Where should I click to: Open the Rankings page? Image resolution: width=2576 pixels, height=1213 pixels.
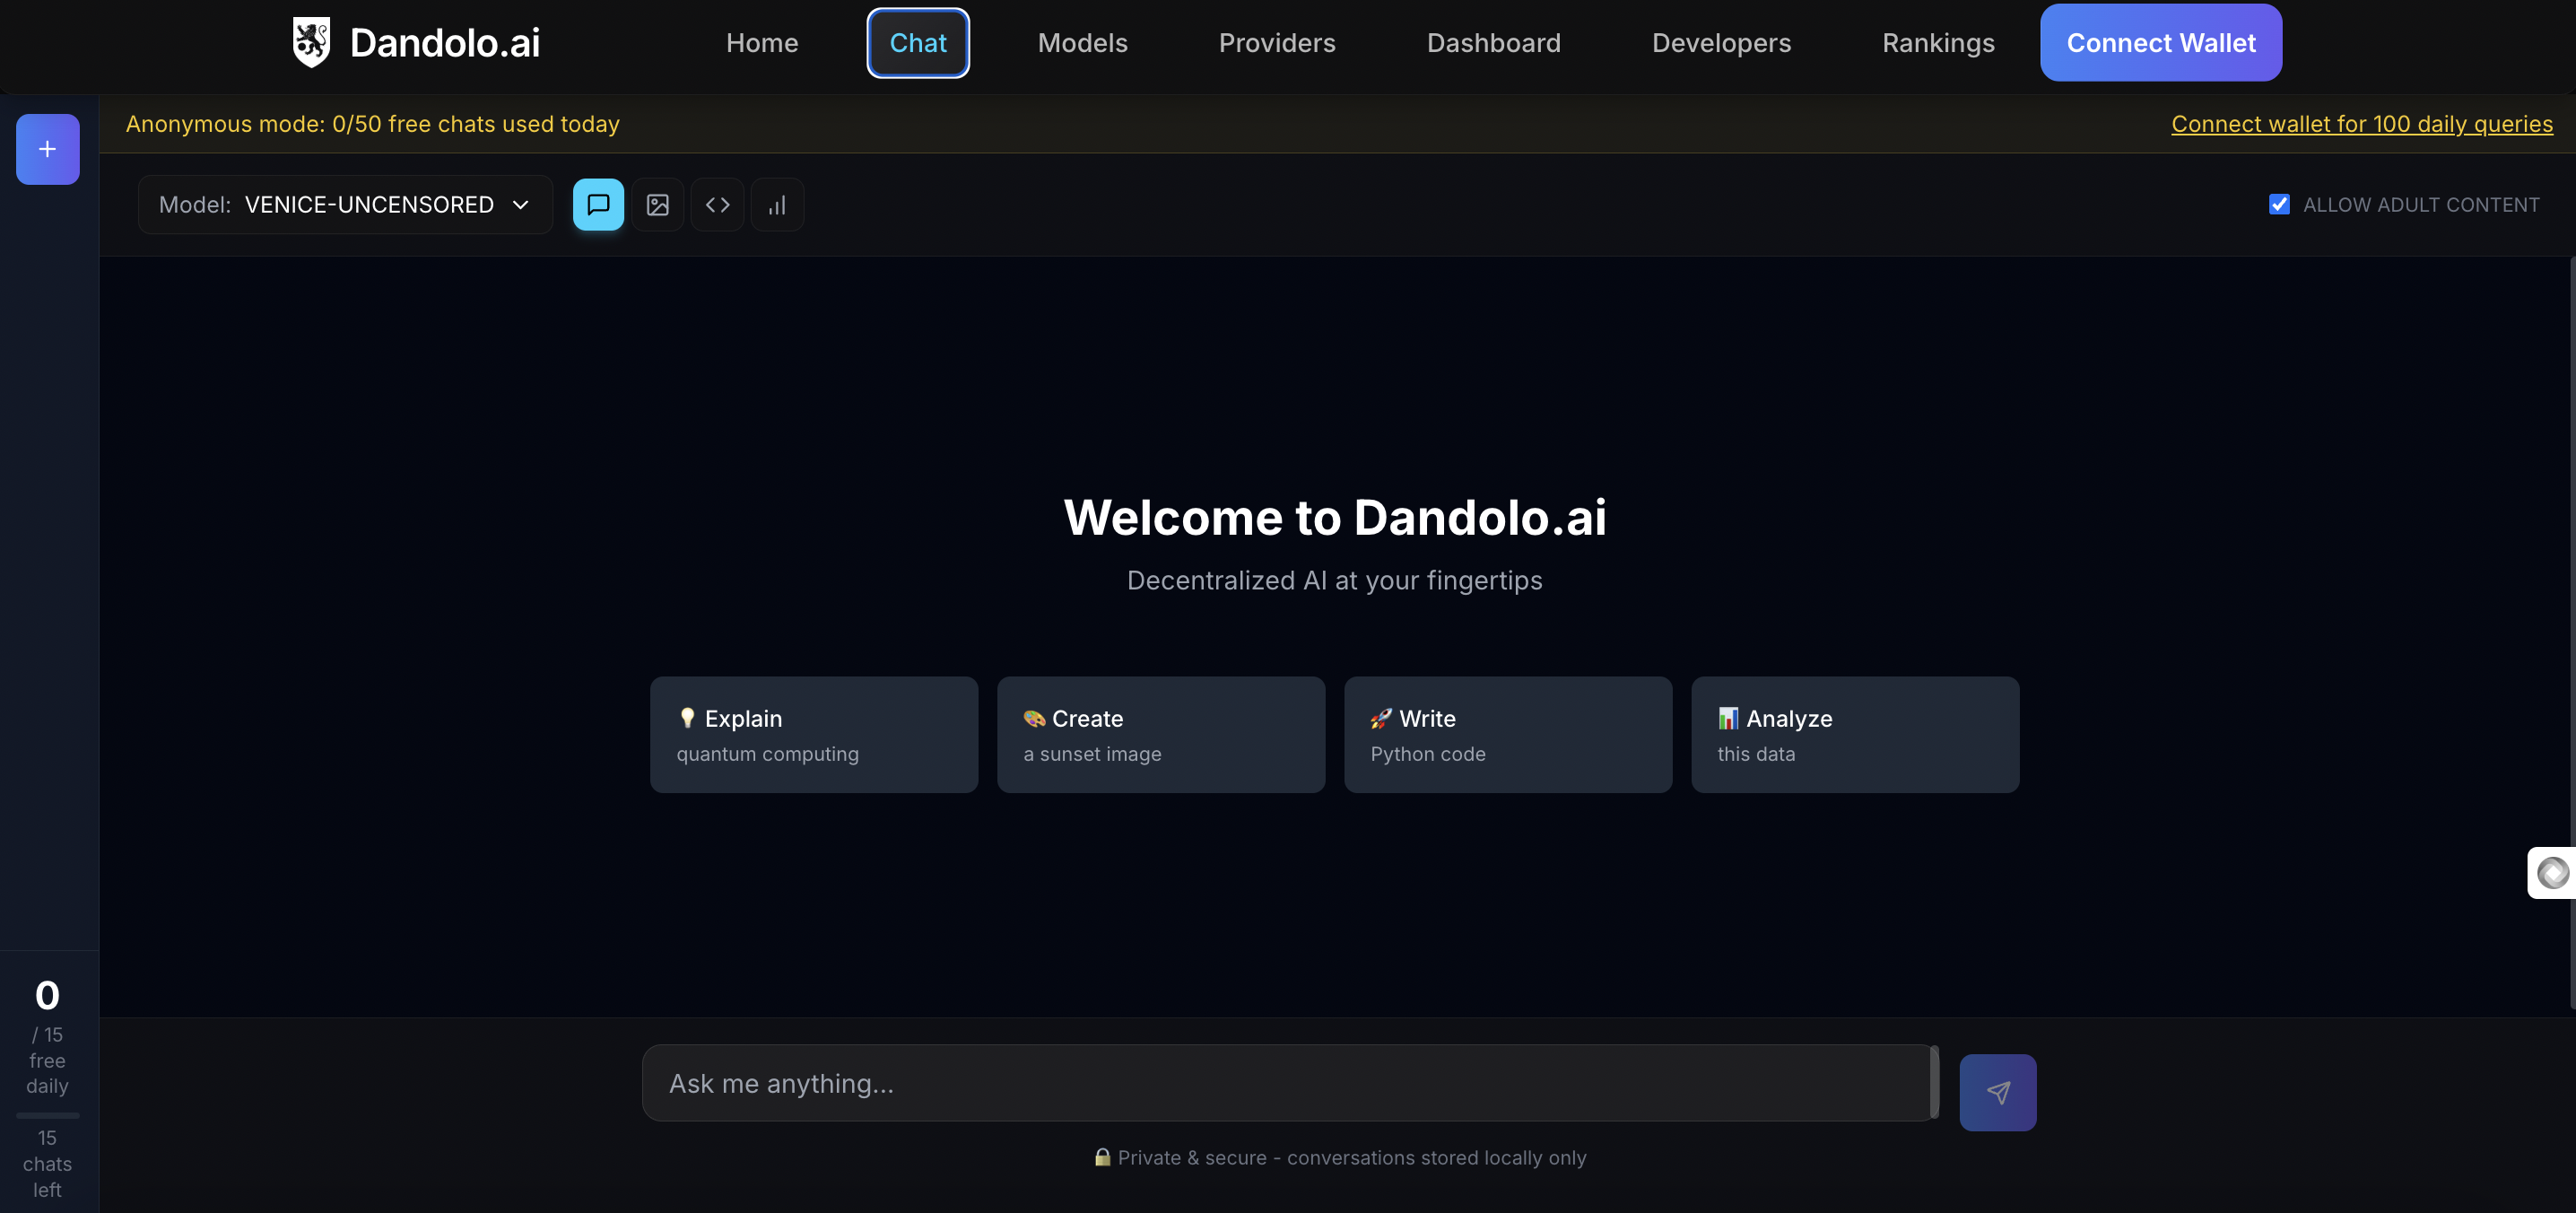[1938, 43]
